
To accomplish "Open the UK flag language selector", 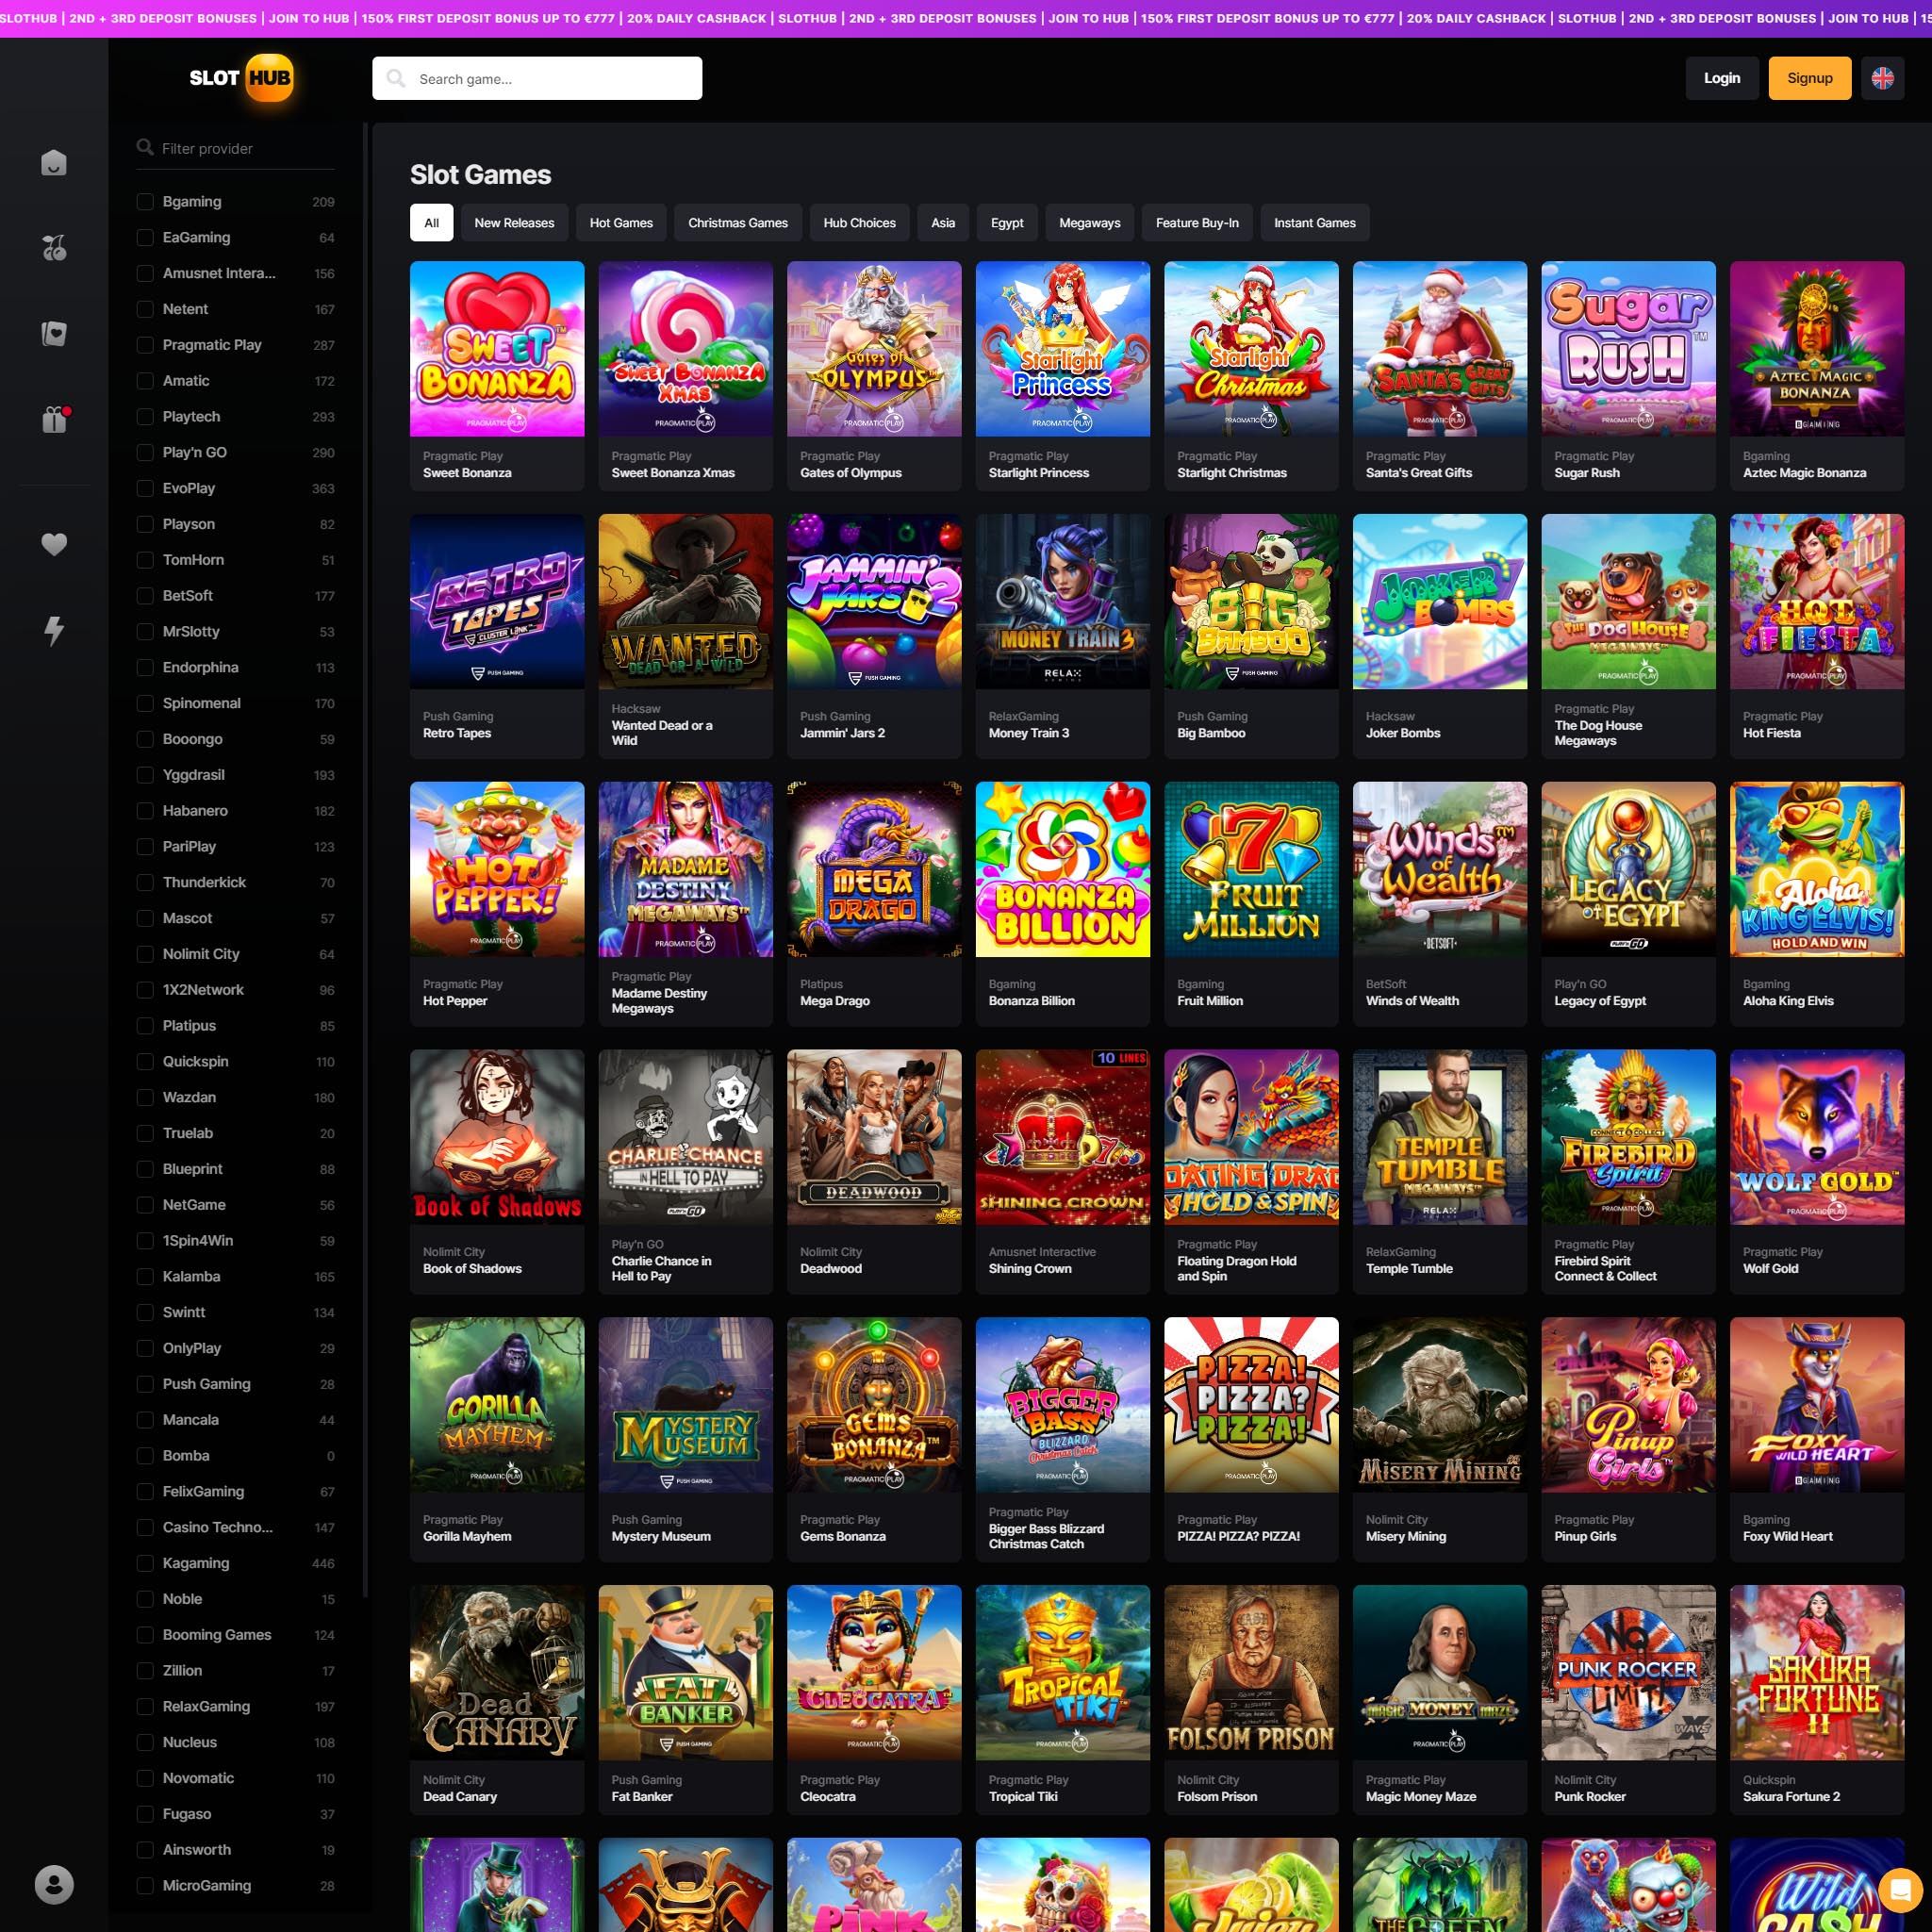I will (1882, 78).
